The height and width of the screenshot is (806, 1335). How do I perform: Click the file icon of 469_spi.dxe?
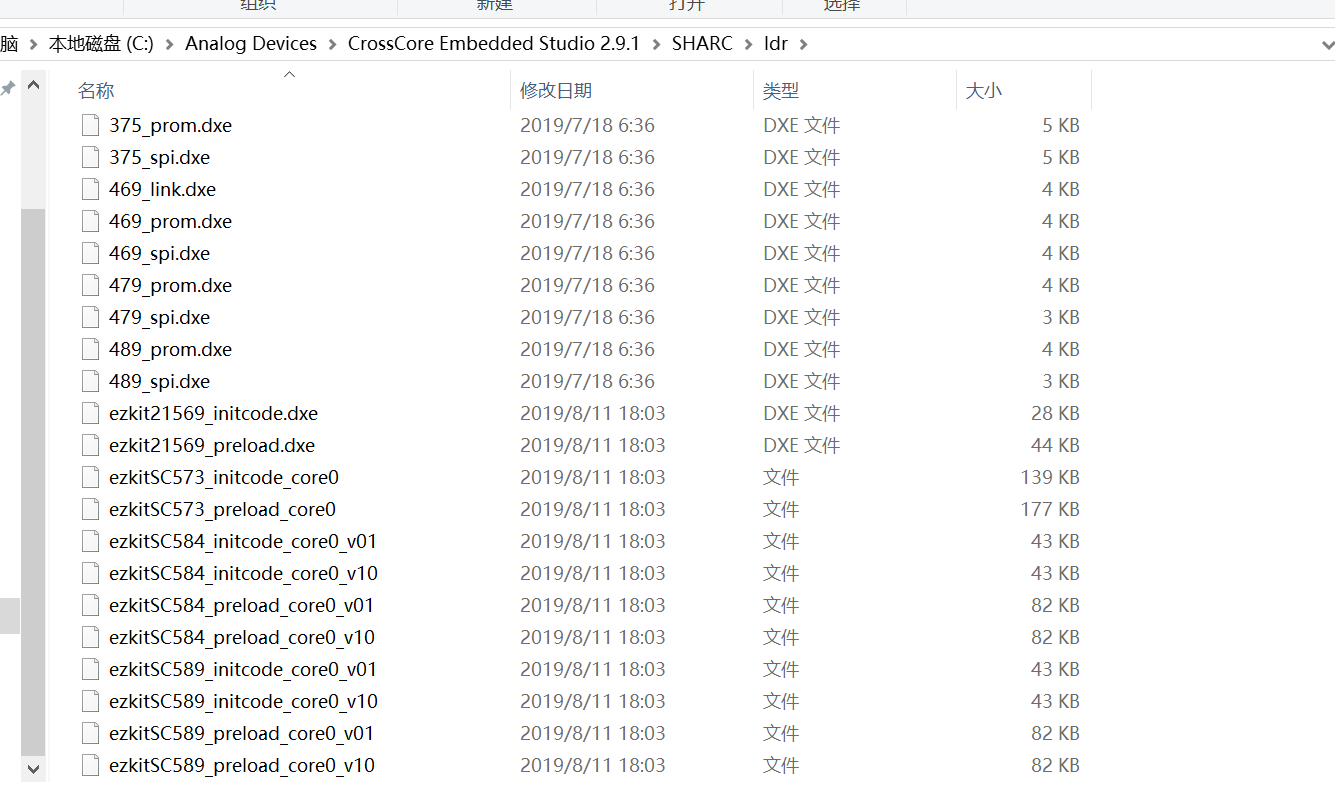(x=90, y=253)
